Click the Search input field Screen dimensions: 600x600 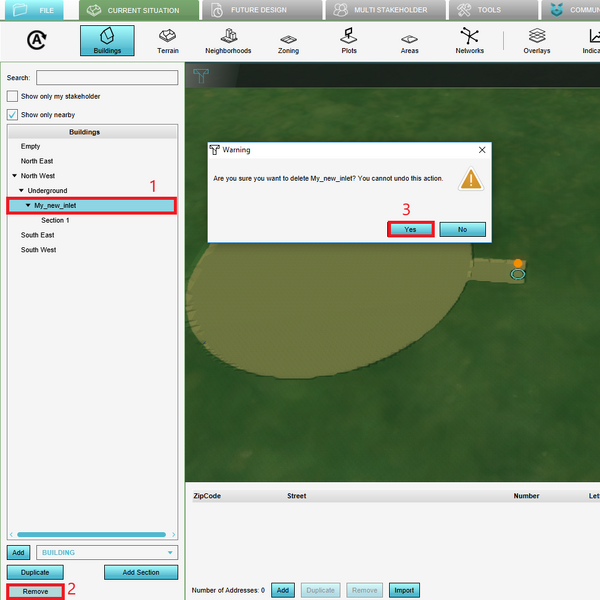pyautogui.click(x=106, y=77)
